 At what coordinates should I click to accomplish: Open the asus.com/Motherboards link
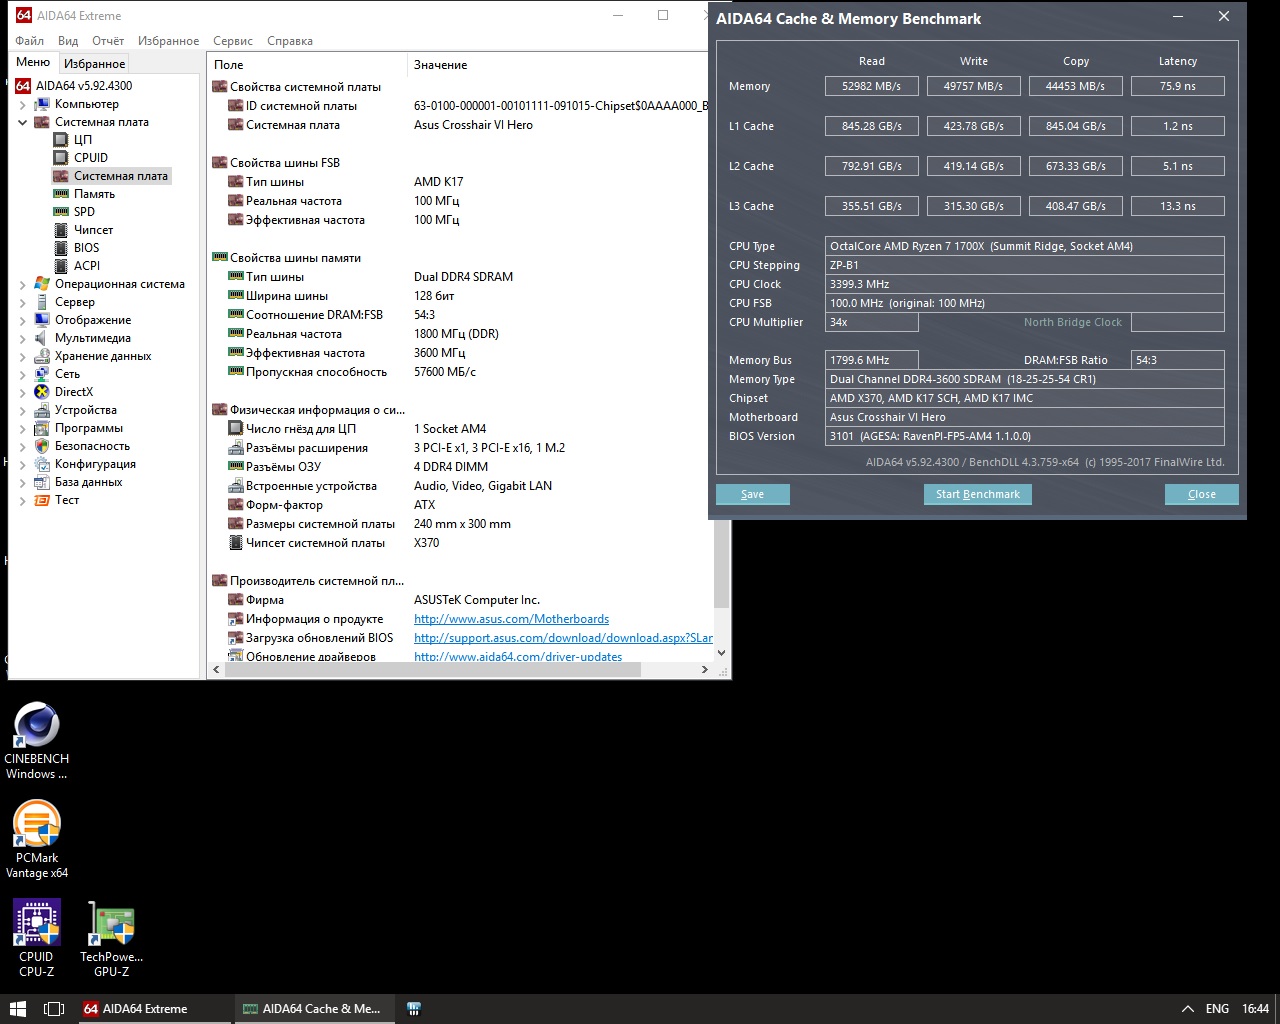coord(511,619)
